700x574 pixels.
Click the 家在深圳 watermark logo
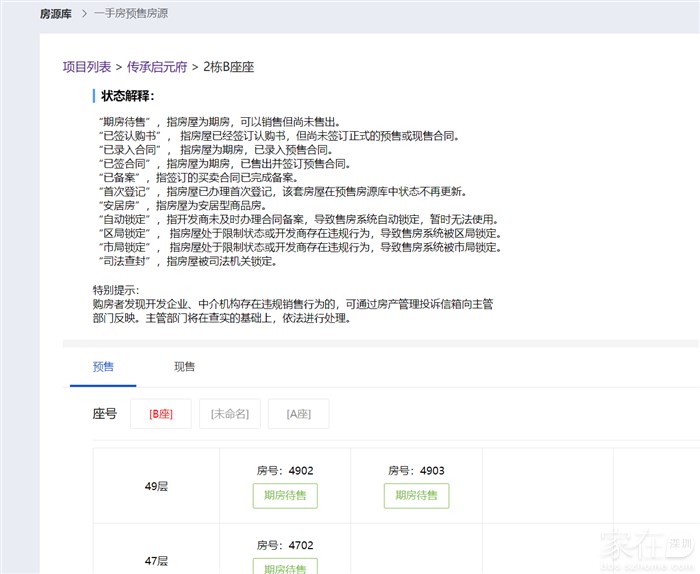(645, 546)
